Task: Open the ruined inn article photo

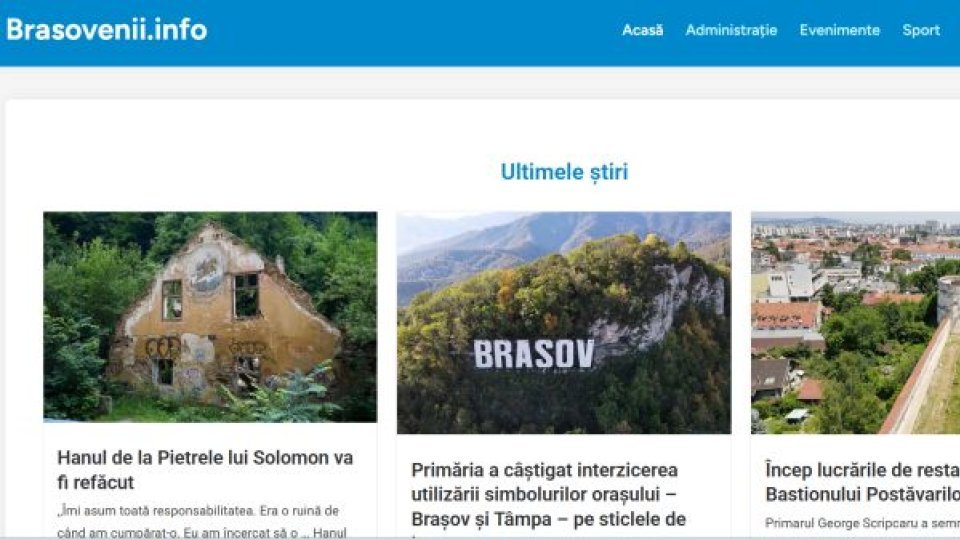Action: (x=210, y=317)
